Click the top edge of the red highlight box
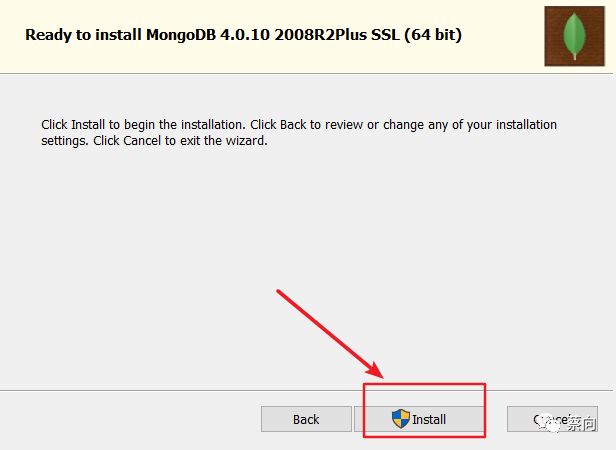Screen dimensions: 616x450 424,384
